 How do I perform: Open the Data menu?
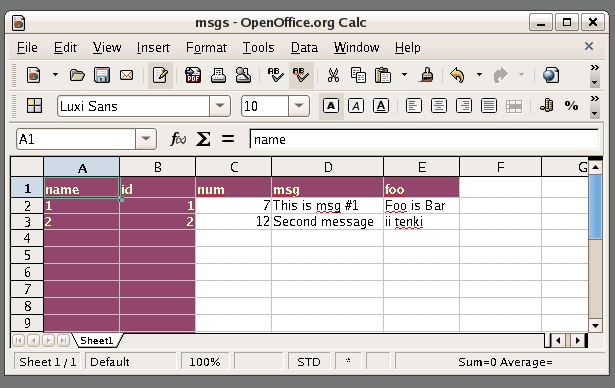(304, 47)
